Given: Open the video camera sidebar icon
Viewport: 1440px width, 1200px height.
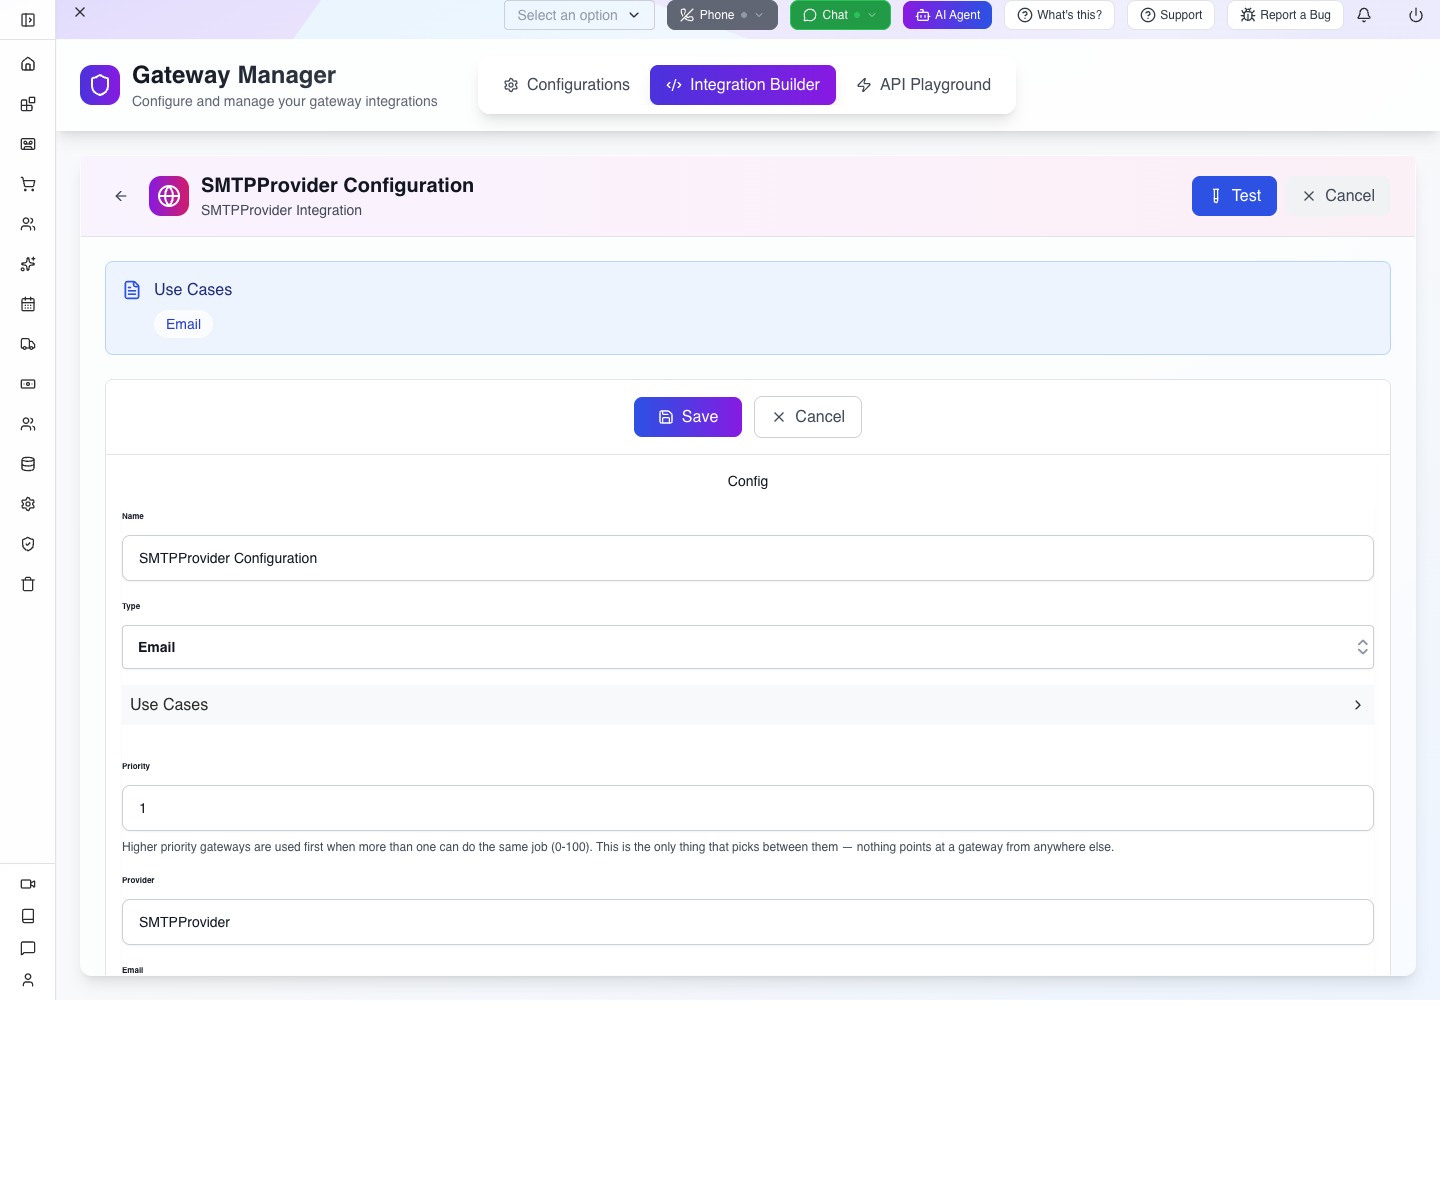Looking at the screenshot, I should pos(28,884).
